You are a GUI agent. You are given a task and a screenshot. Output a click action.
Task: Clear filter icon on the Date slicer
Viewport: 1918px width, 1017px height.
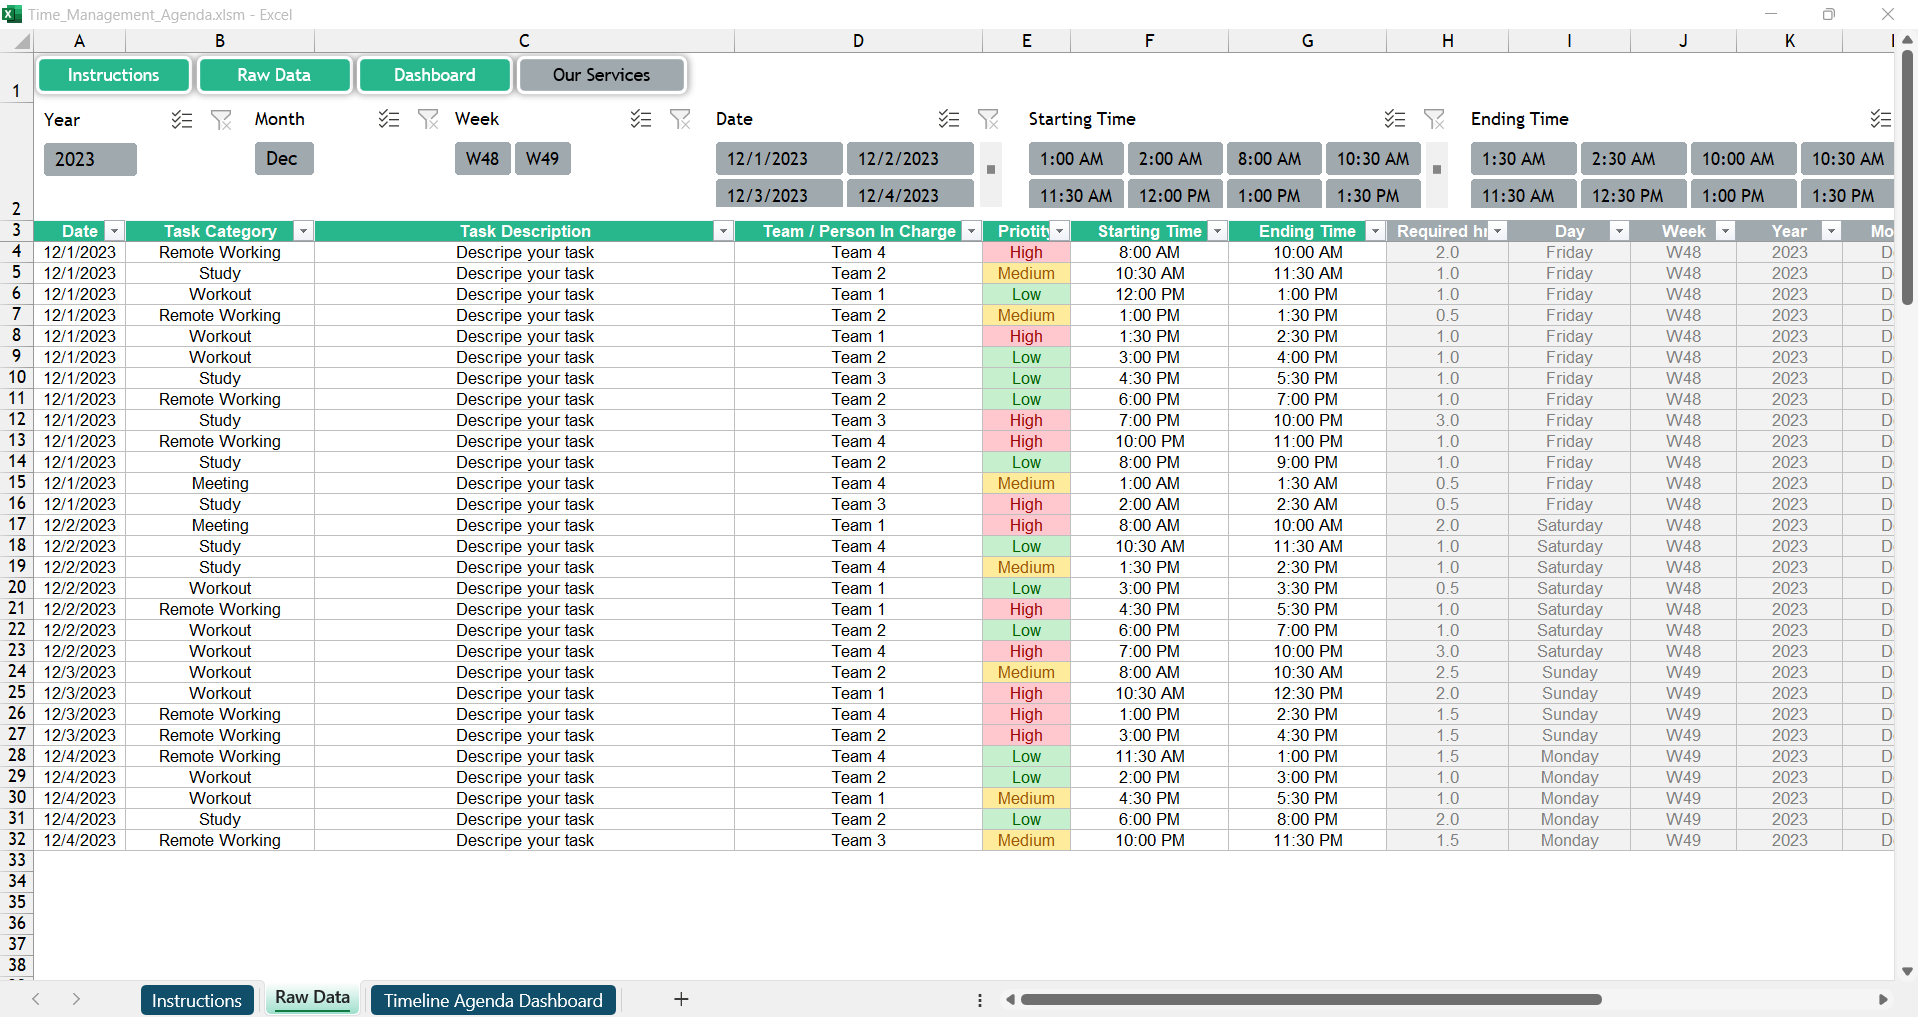point(988,120)
